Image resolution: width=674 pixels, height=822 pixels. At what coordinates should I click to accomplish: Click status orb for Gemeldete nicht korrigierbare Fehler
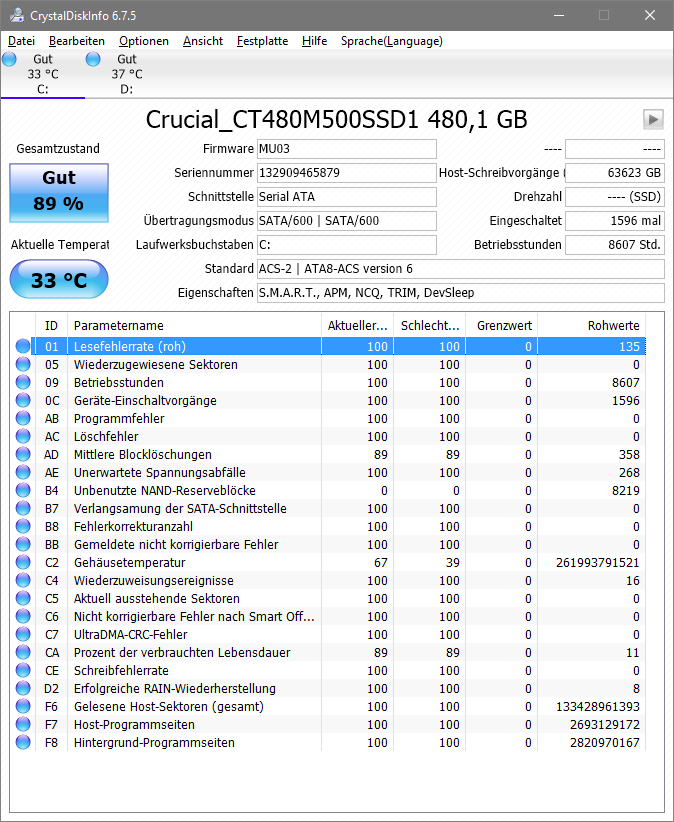coord(23,544)
